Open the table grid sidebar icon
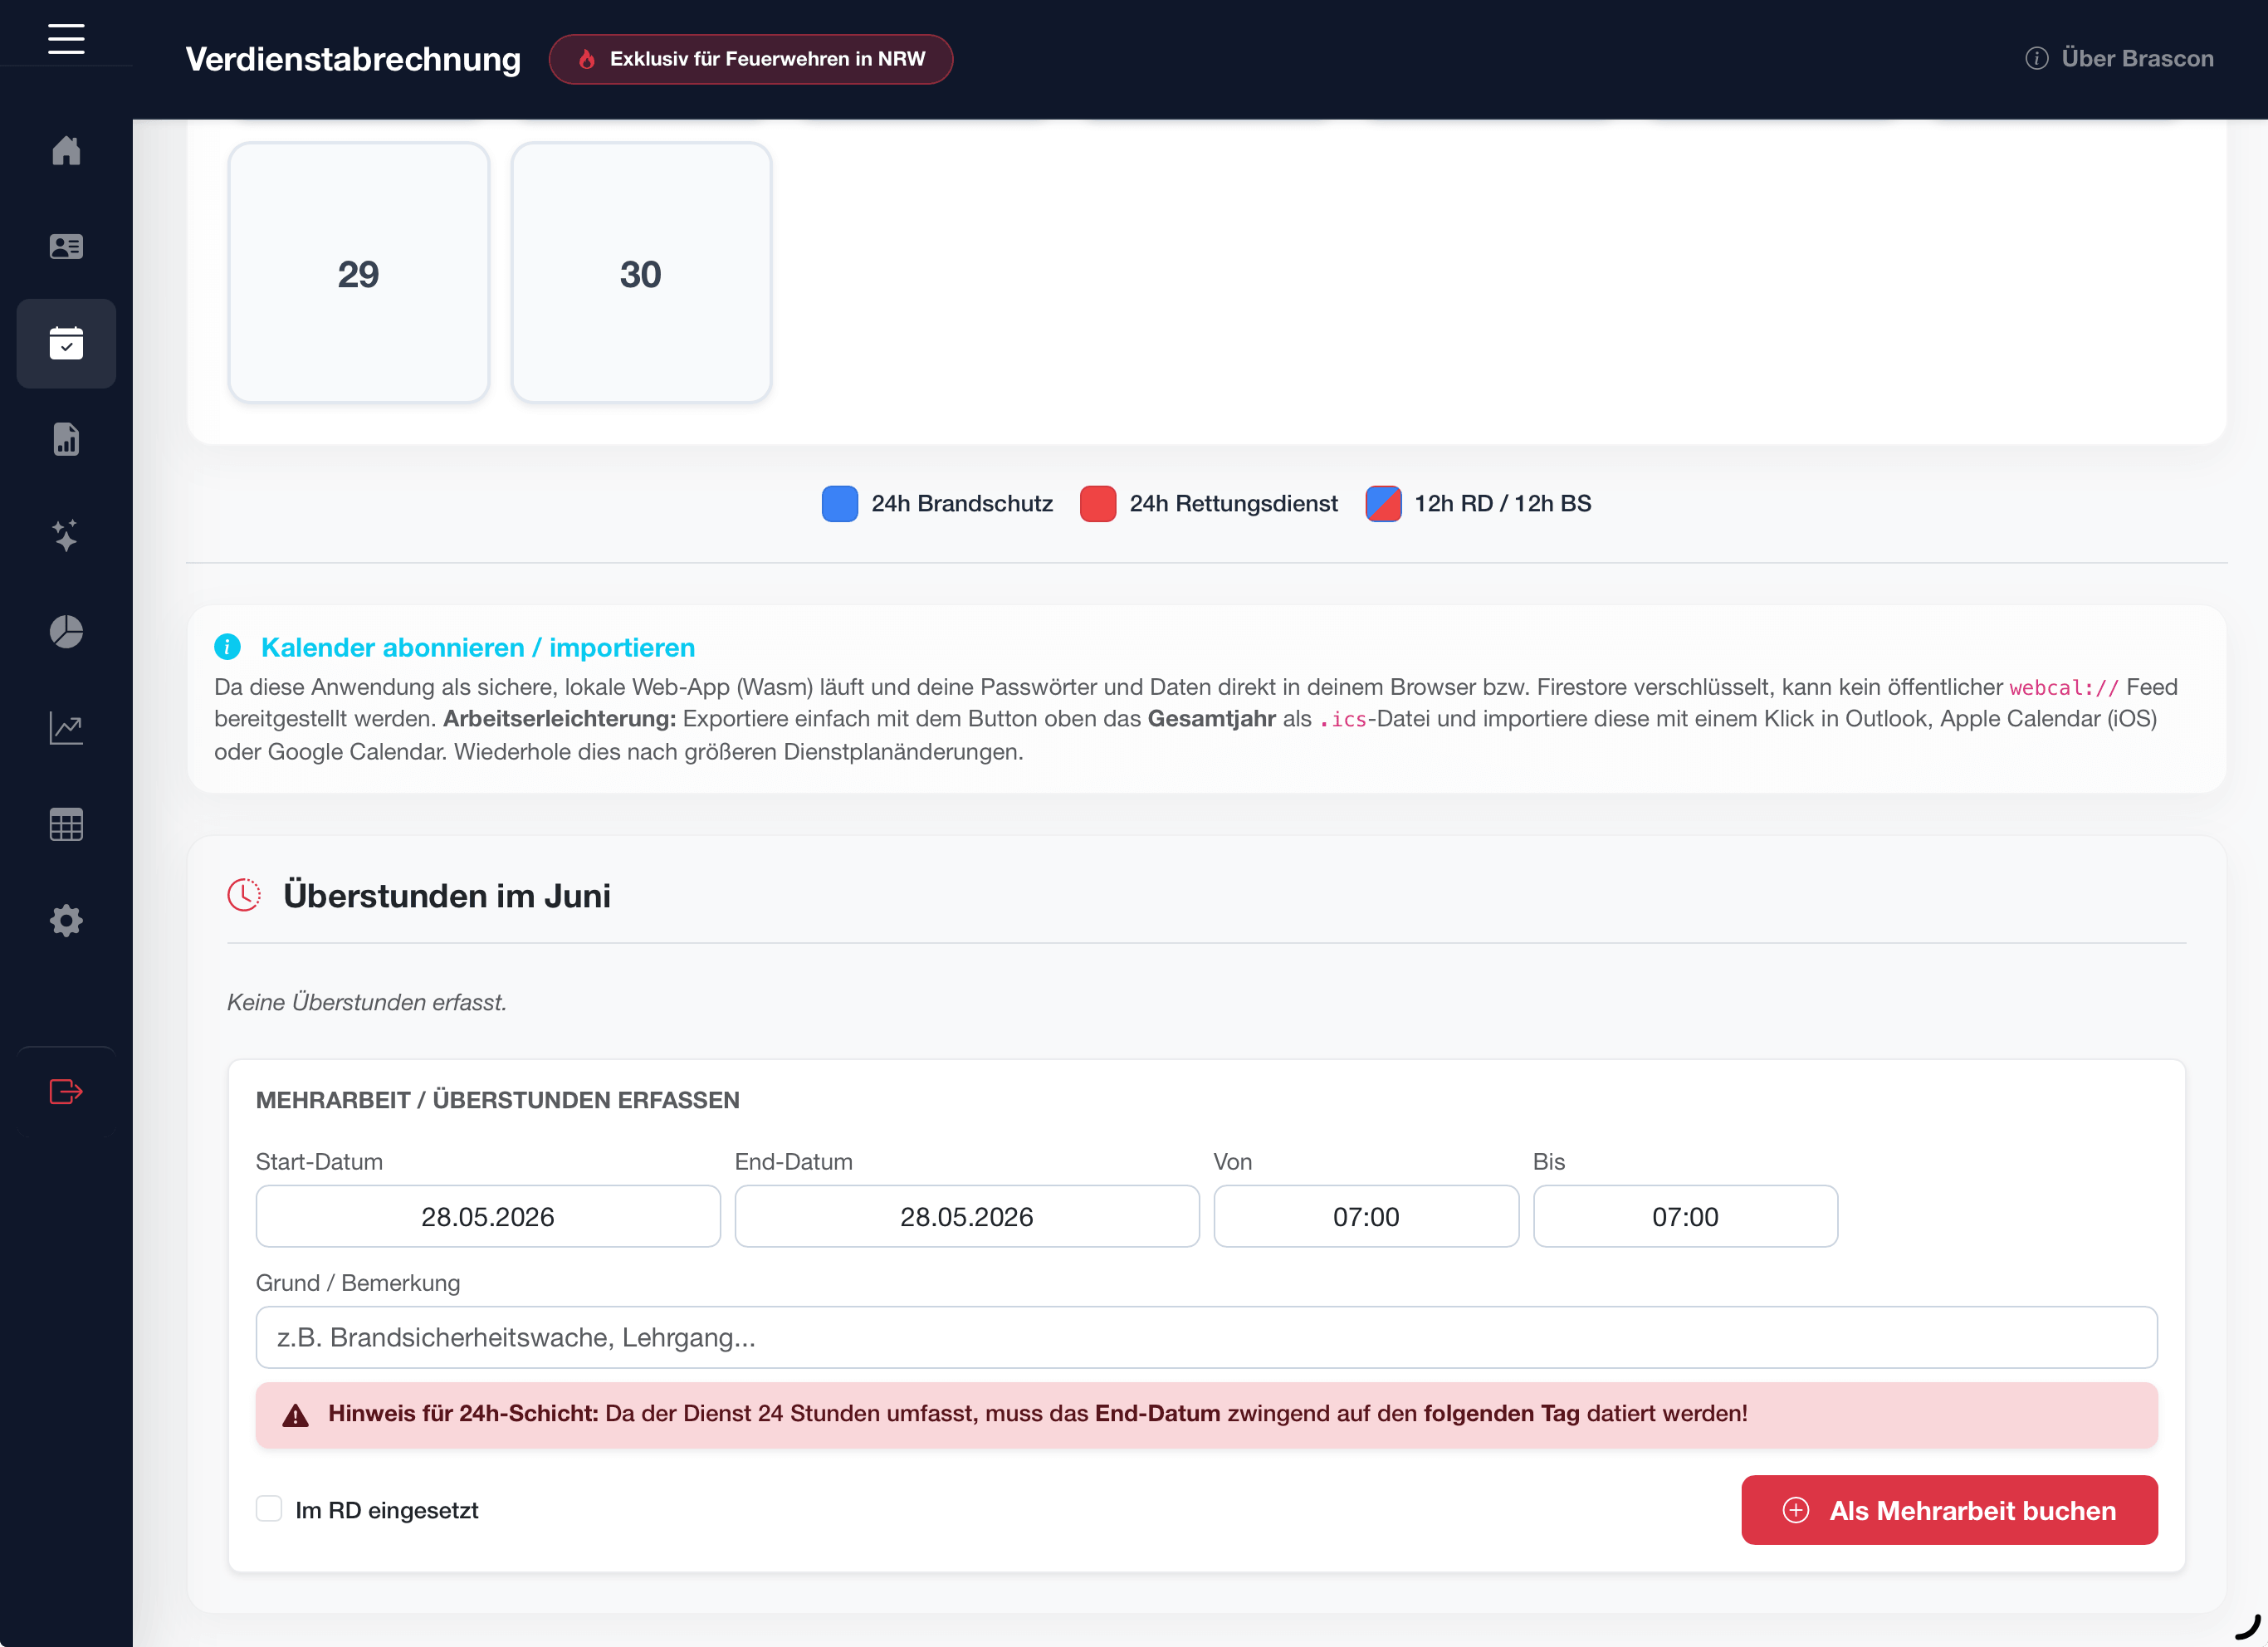This screenshot has height=1647, width=2268. click(x=66, y=825)
